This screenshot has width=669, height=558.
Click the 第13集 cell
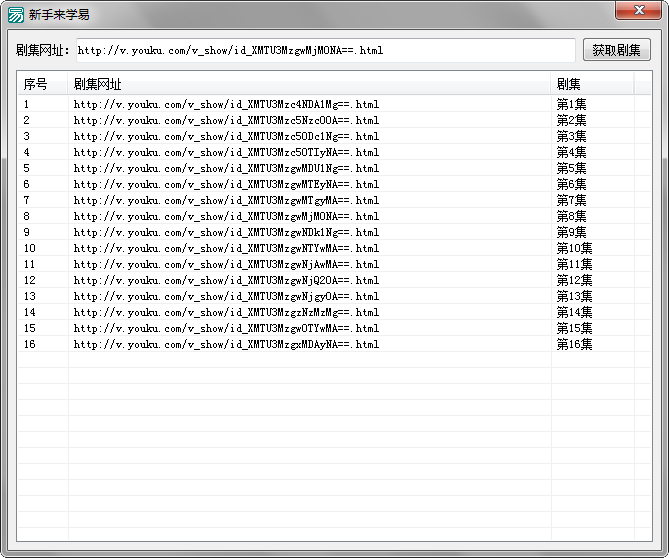coord(574,296)
